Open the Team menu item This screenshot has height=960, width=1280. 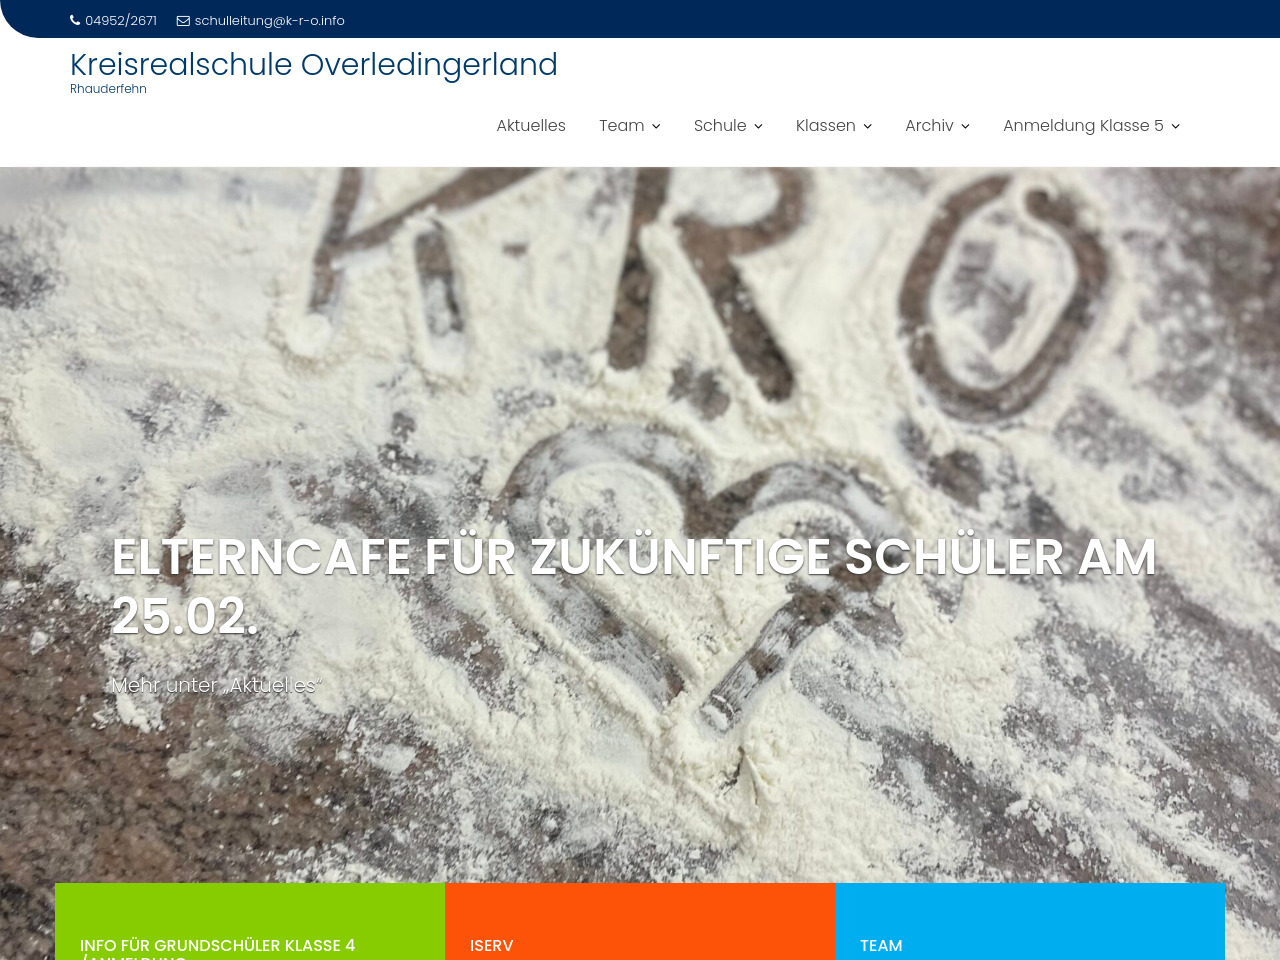[621, 126]
